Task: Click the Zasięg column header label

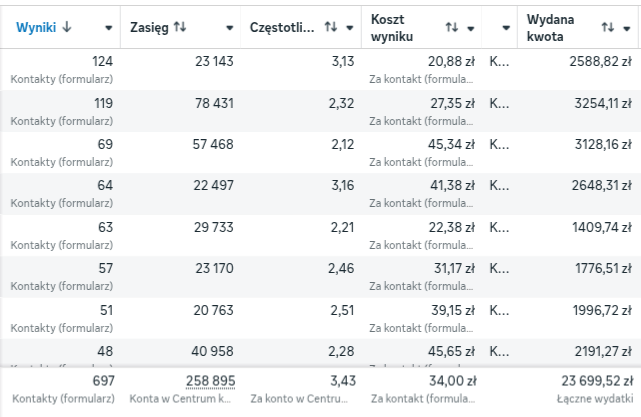Action: coord(150,26)
